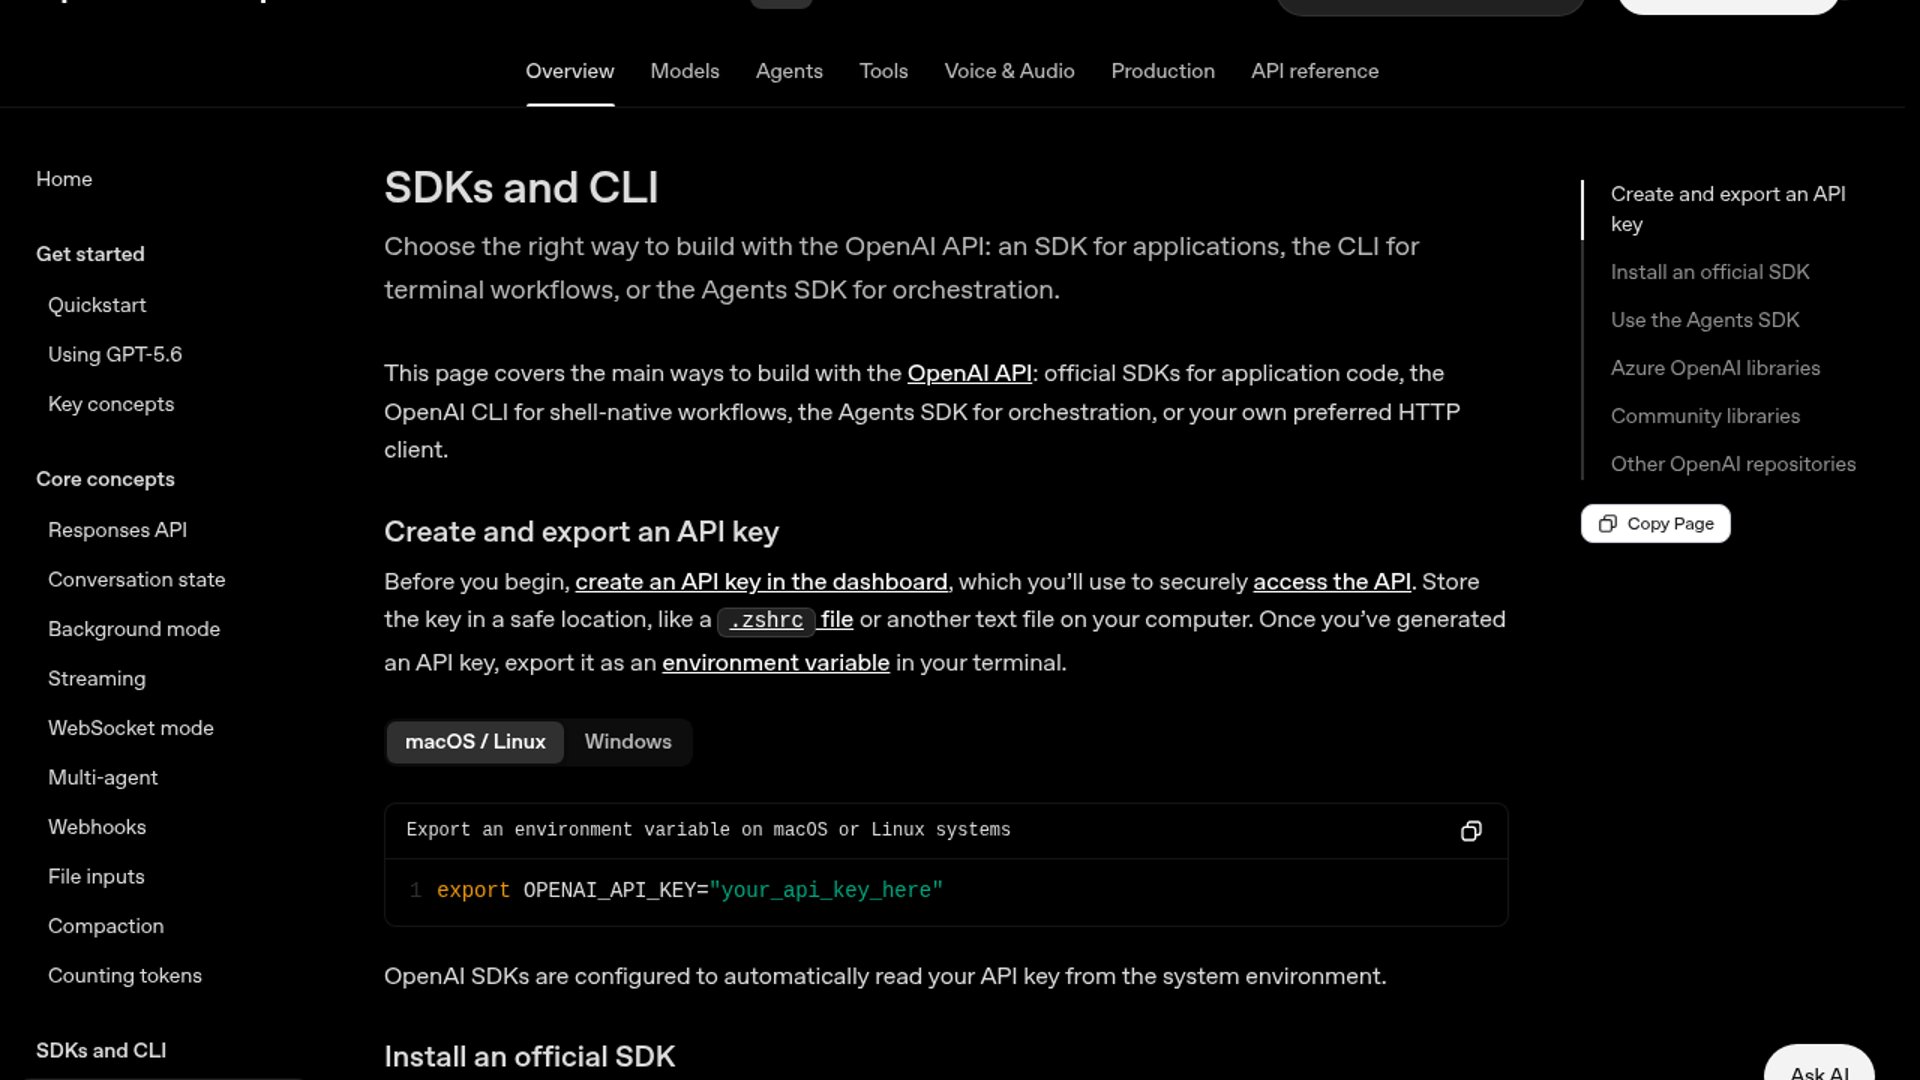Jump to 'Community libraries' in outline
Image resolution: width=1920 pixels, height=1080 pixels.
coord(1705,416)
